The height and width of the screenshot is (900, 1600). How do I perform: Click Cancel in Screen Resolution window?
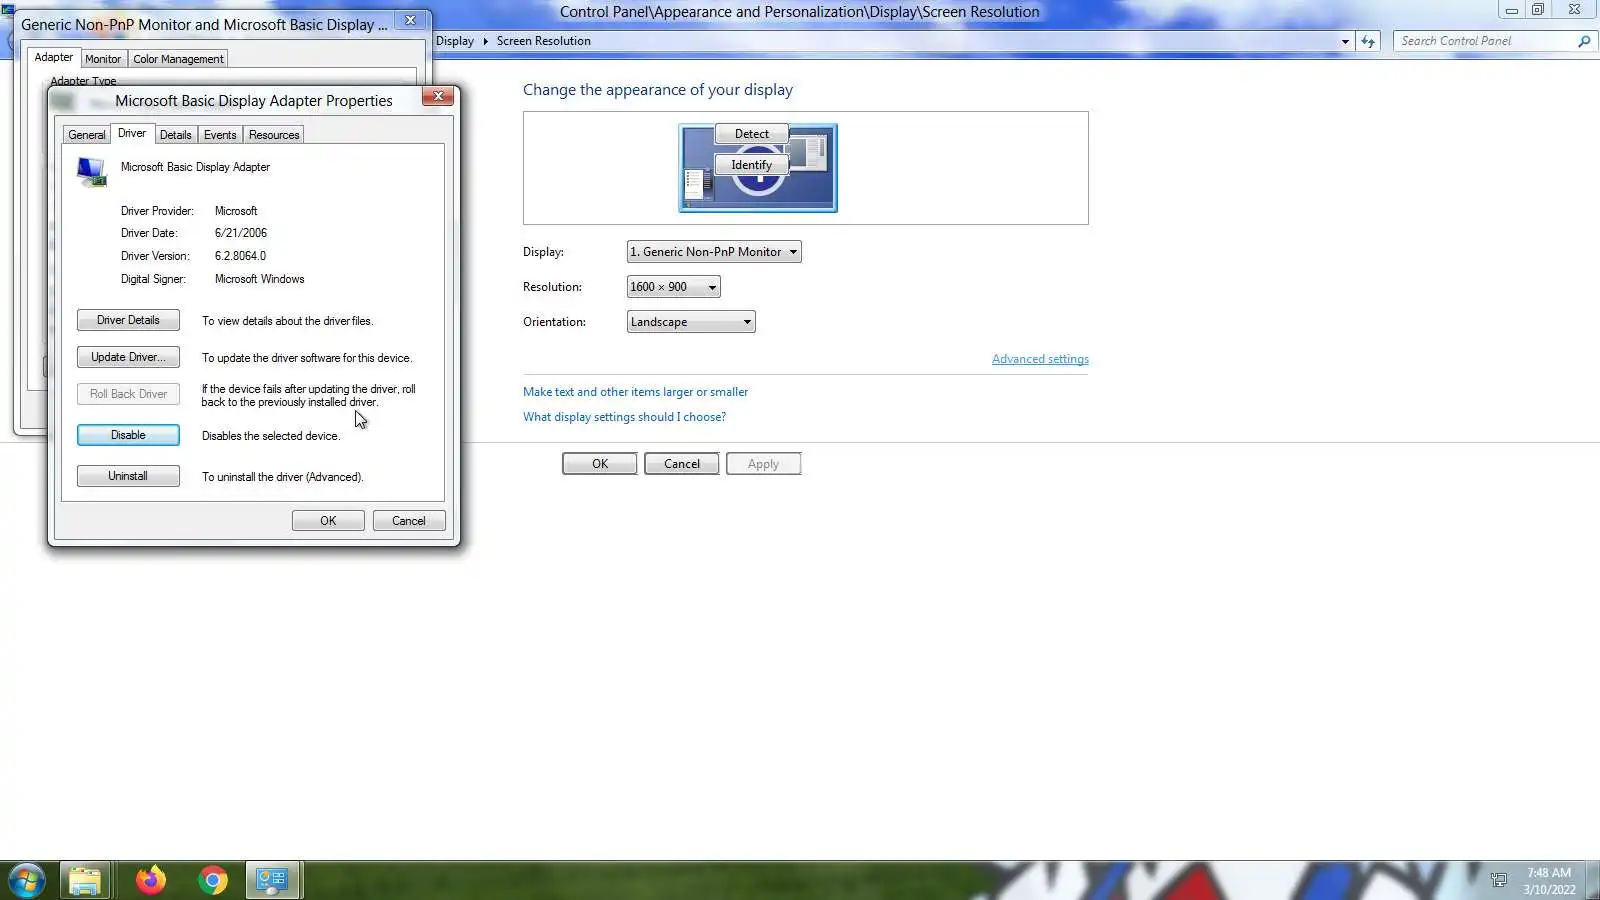682,464
